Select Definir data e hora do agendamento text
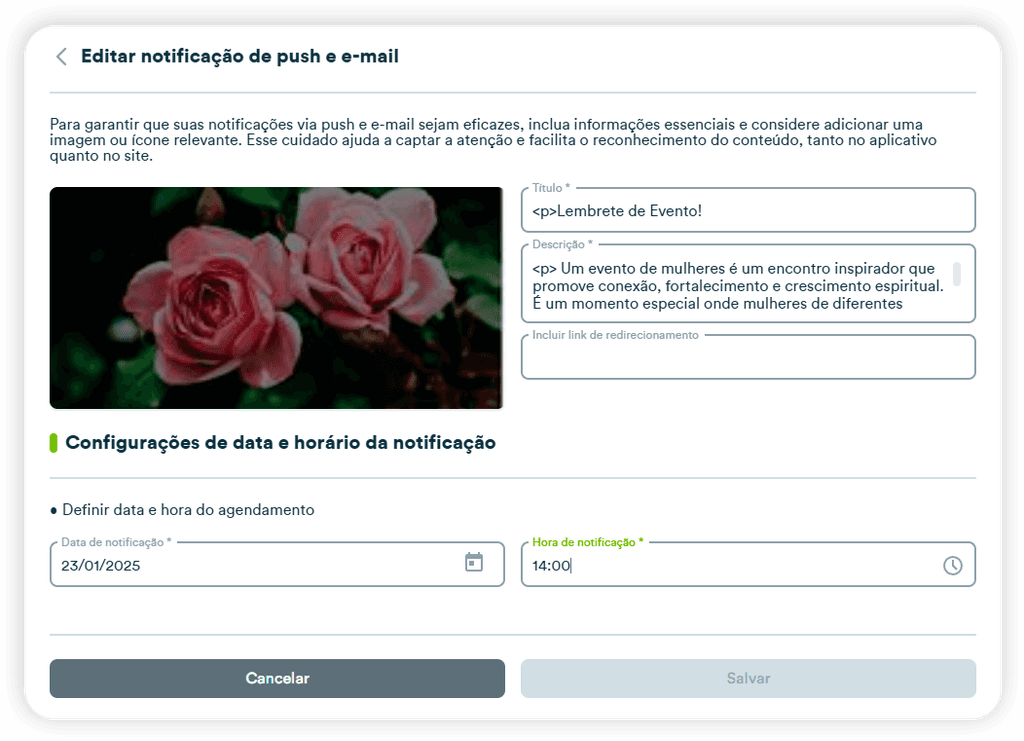Image resolution: width=1024 pixels, height=741 pixels. 188,510
